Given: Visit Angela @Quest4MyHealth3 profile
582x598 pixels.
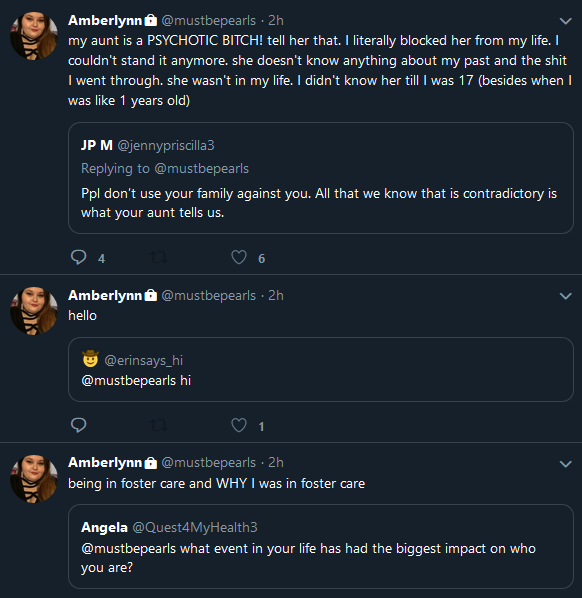Looking at the screenshot, I should point(169,527).
